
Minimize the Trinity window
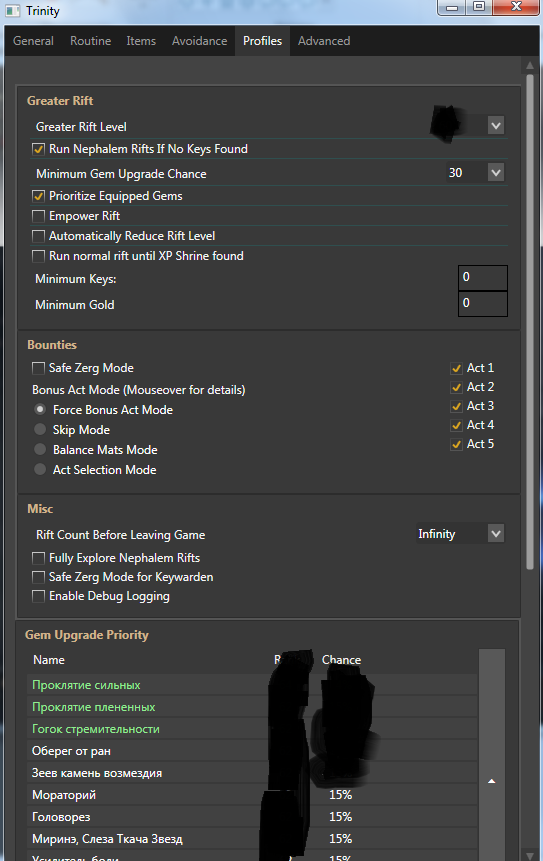click(x=452, y=7)
